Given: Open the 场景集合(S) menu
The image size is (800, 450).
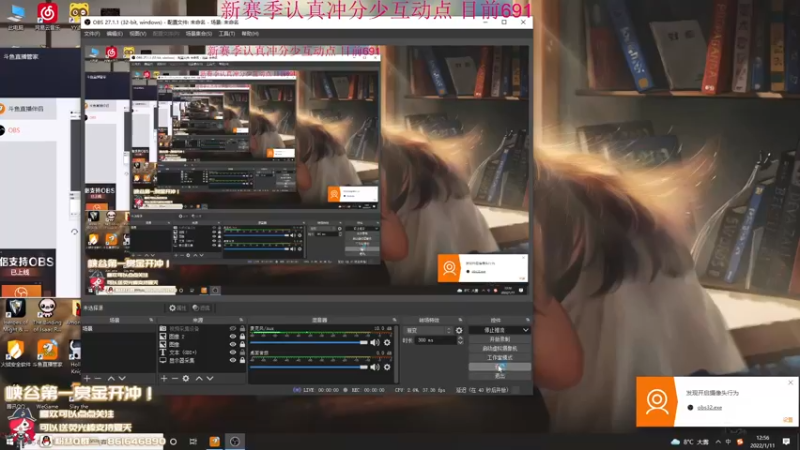Looking at the screenshot, I should [x=199, y=34].
